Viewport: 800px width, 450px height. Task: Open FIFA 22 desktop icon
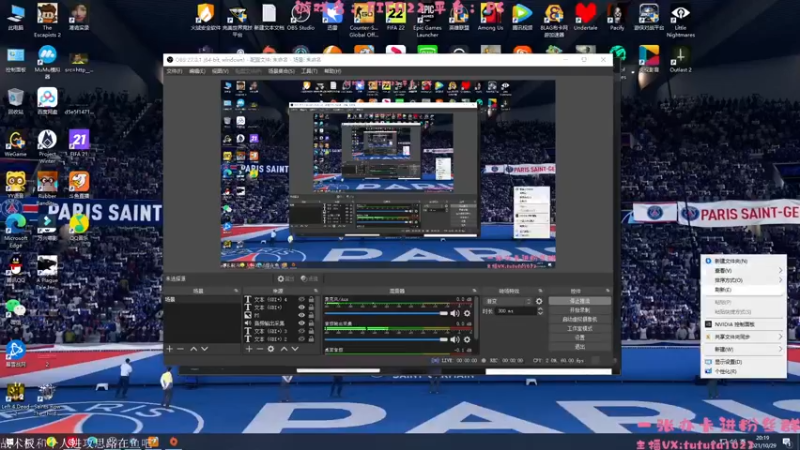tap(395, 17)
